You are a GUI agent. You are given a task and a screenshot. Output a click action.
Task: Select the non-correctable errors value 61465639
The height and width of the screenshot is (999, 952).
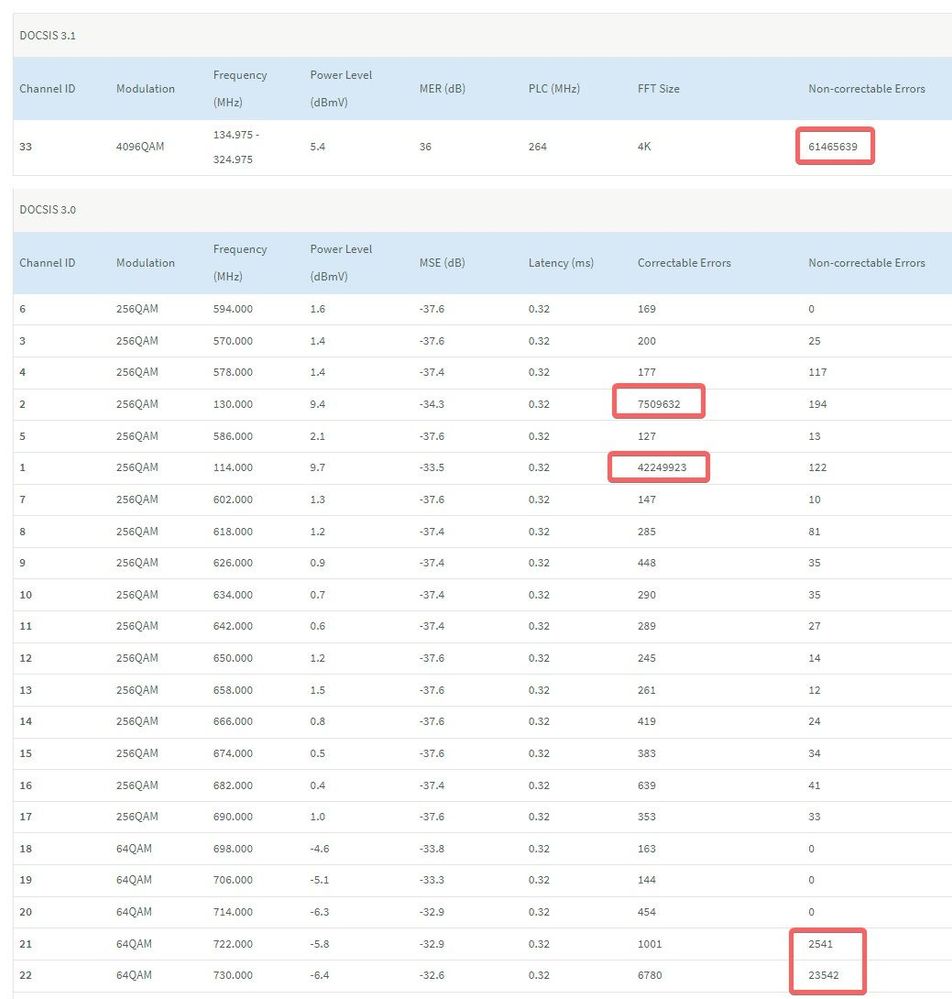(833, 147)
